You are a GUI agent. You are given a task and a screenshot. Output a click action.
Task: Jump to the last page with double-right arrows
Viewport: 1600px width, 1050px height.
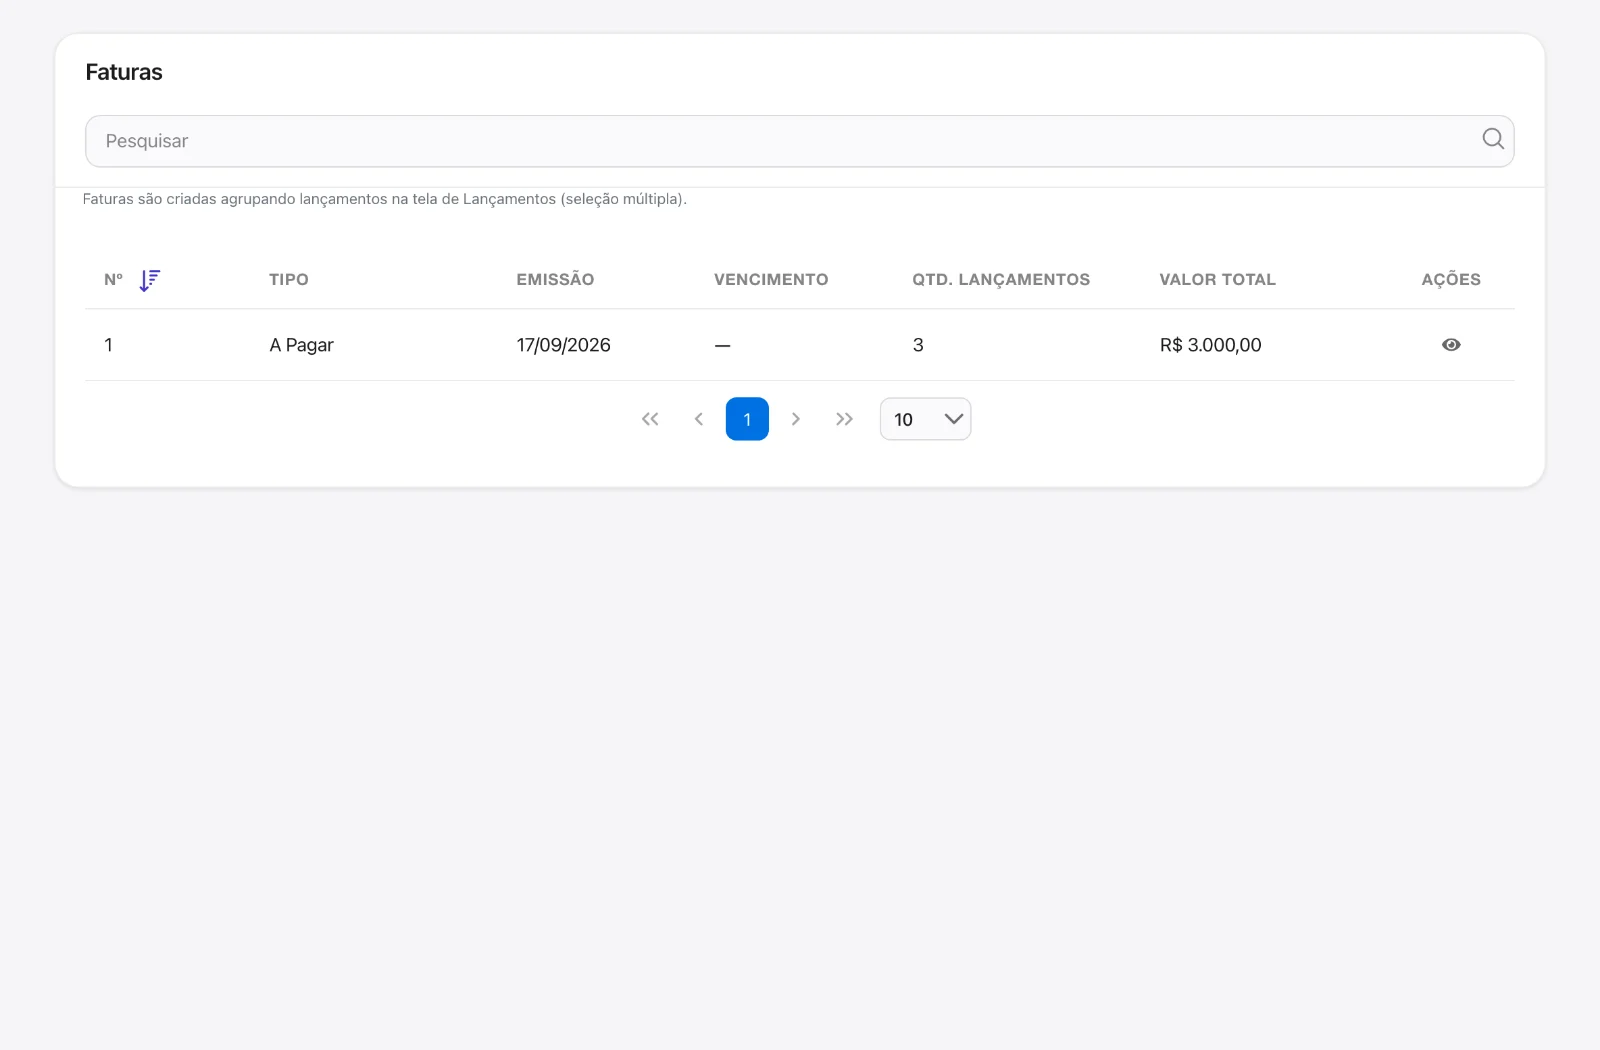(x=845, y=419)
